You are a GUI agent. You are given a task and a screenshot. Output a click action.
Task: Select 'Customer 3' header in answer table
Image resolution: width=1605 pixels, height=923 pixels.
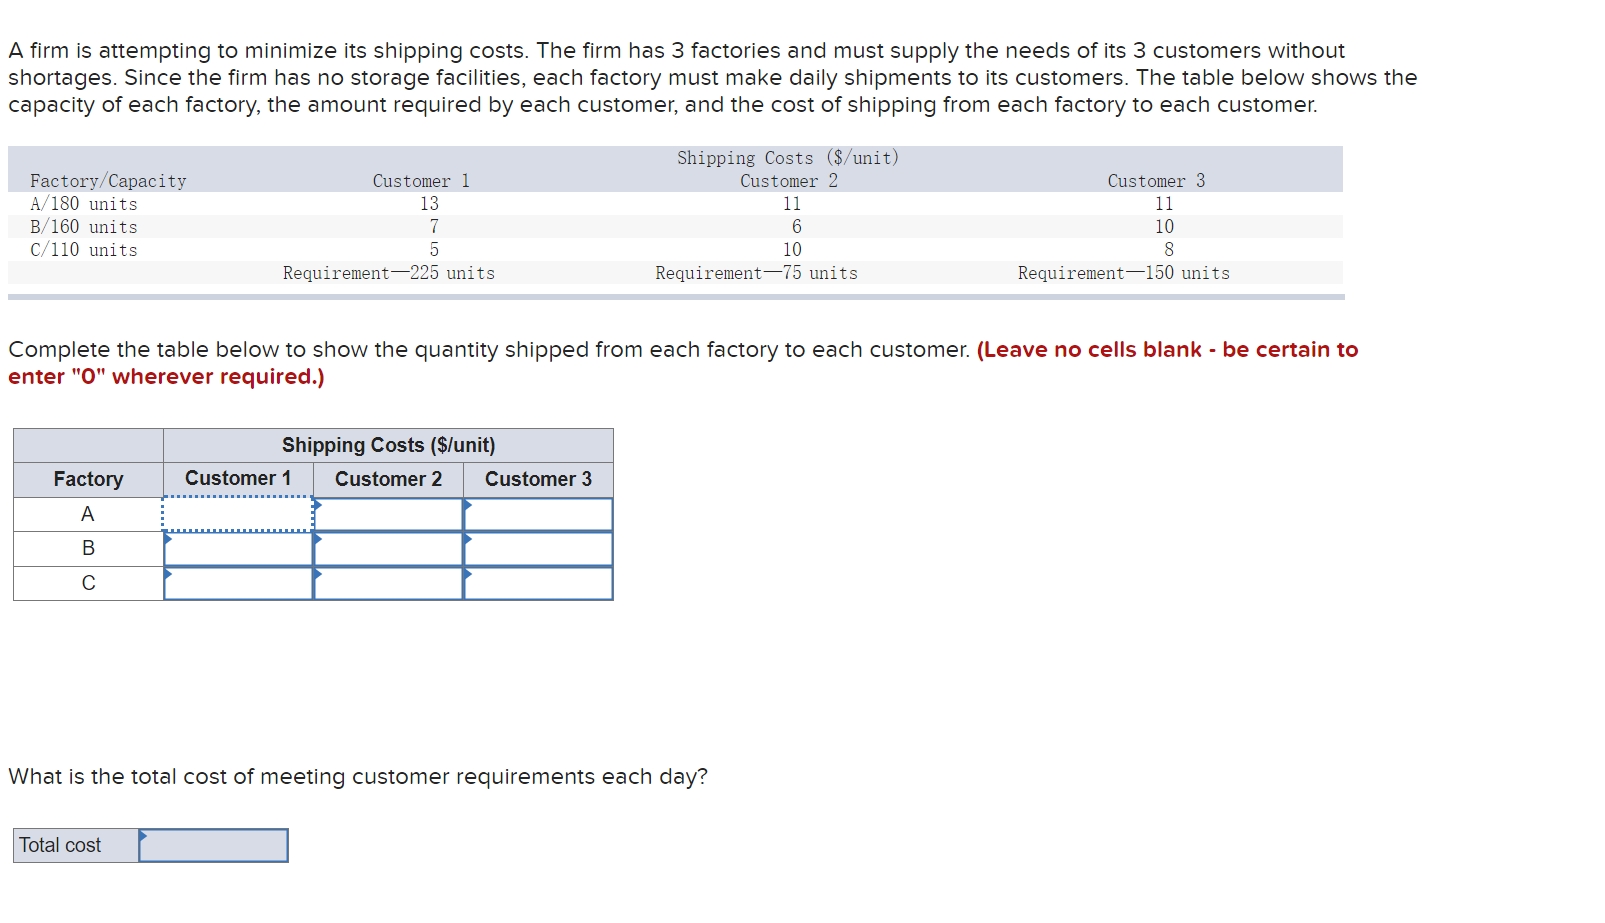click(x=538, y=479)
